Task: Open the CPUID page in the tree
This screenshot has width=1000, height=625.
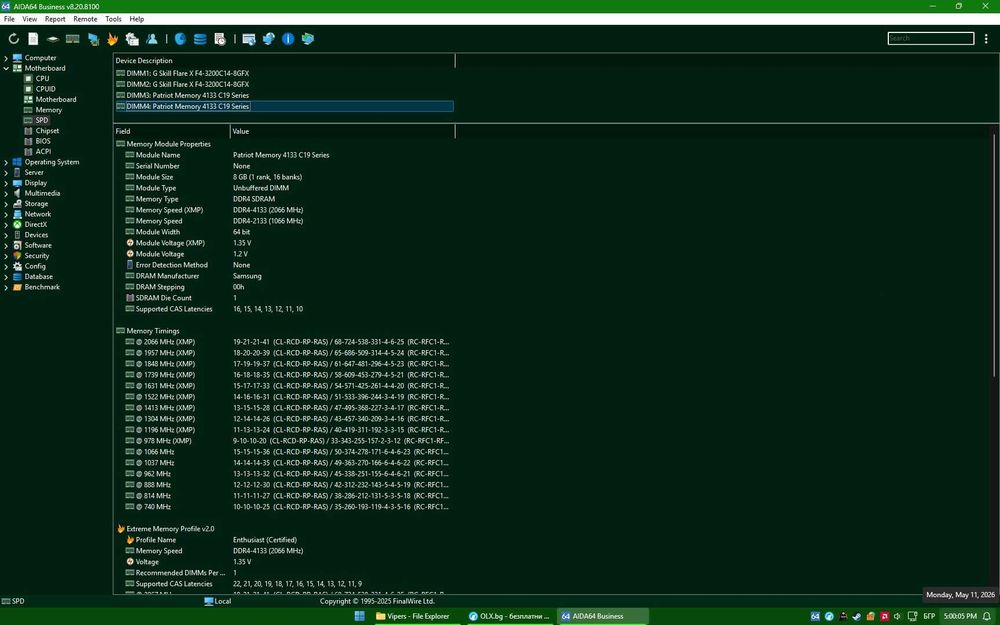Action: (45, 89)
